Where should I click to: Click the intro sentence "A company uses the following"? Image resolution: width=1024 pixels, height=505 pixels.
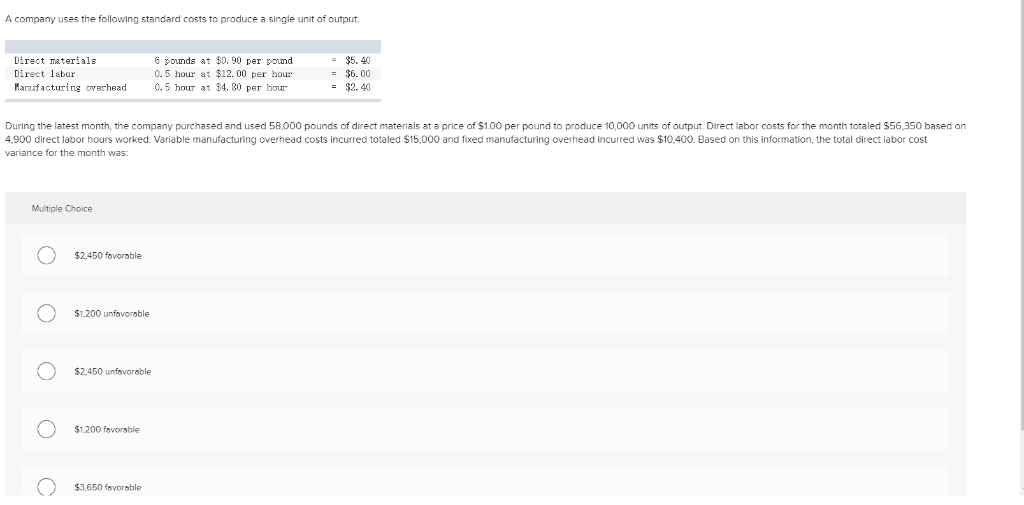click(x=182, y=19)
